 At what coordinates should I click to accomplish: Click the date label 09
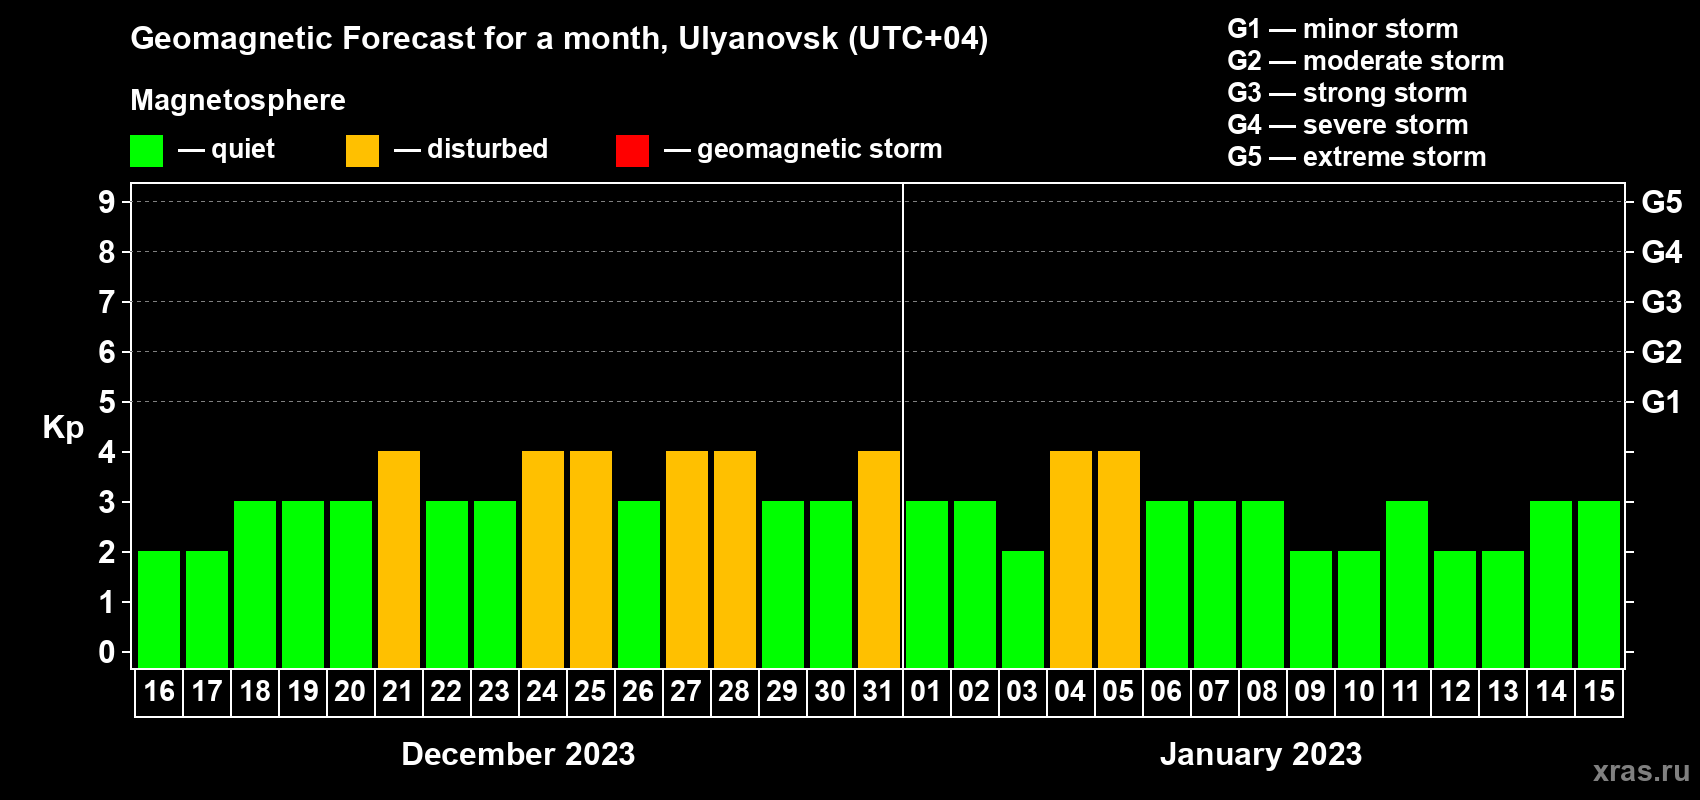click(x=1310, y=691)
